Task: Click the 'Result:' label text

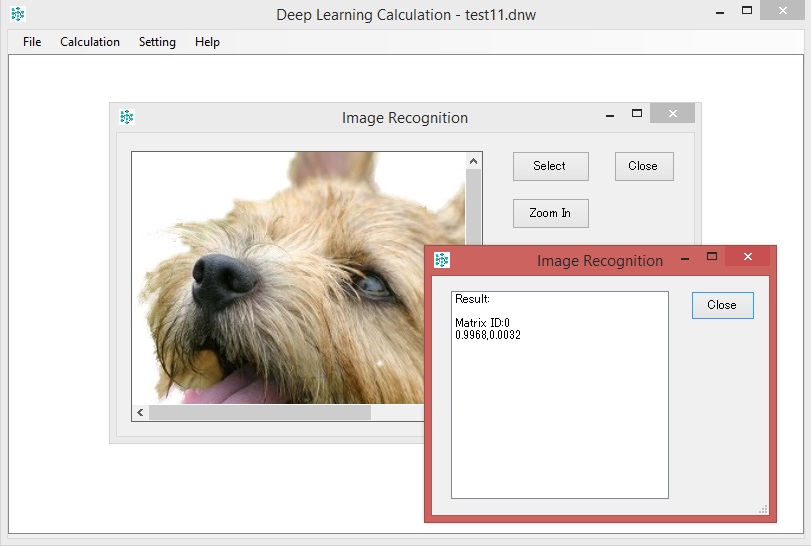Action: [472, 299]
